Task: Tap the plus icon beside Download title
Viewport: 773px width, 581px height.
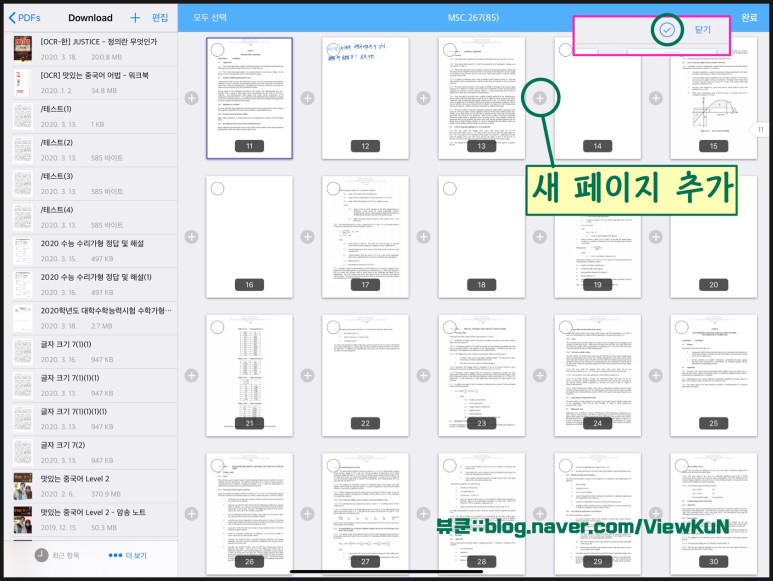Action: tap(135, 18)
